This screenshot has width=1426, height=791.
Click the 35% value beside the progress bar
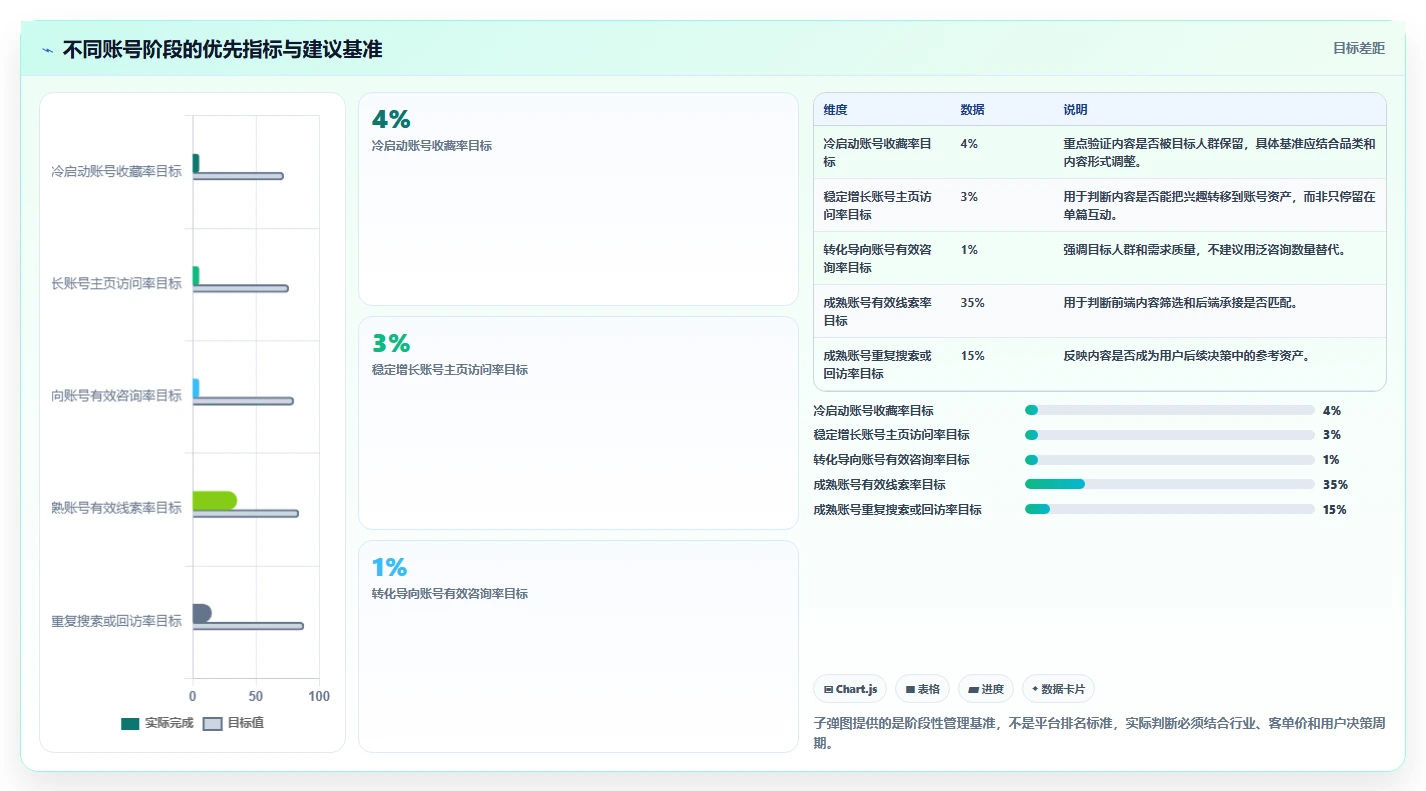(x=1335, y=485)
